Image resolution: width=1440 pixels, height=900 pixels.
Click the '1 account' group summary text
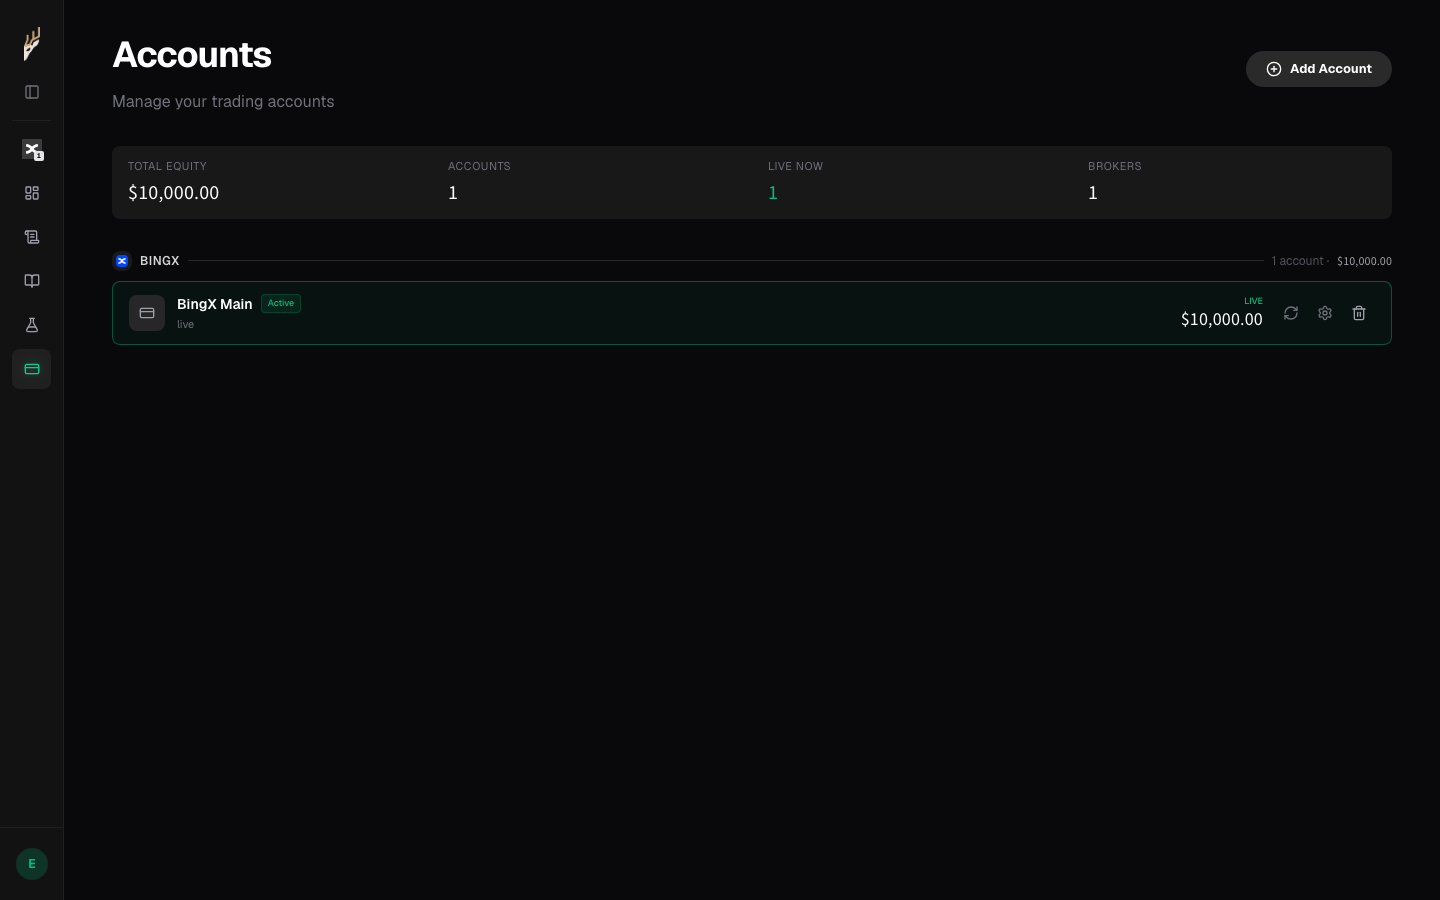coord(1297,261)
